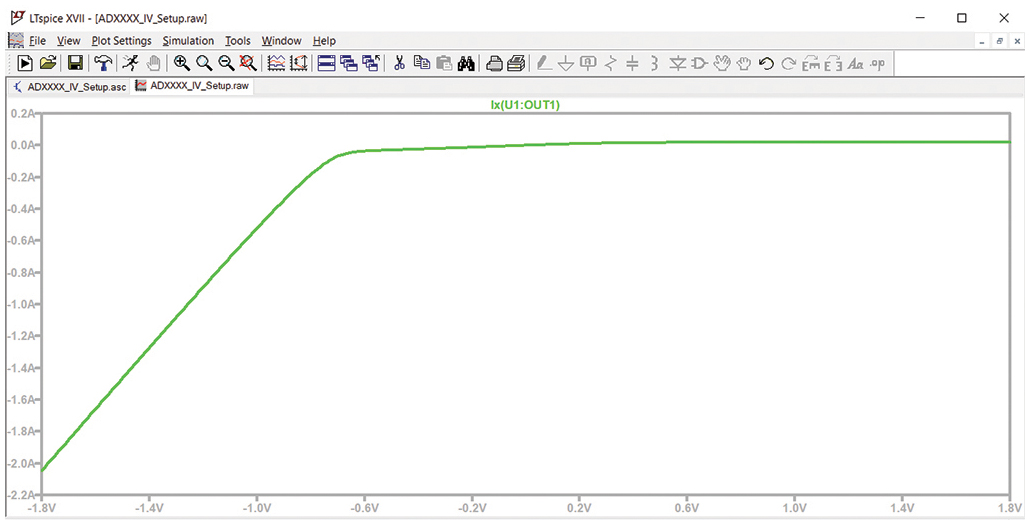Click the running man simulate icon
Viewport: 1030px width, 525px height.
point(131,63)
